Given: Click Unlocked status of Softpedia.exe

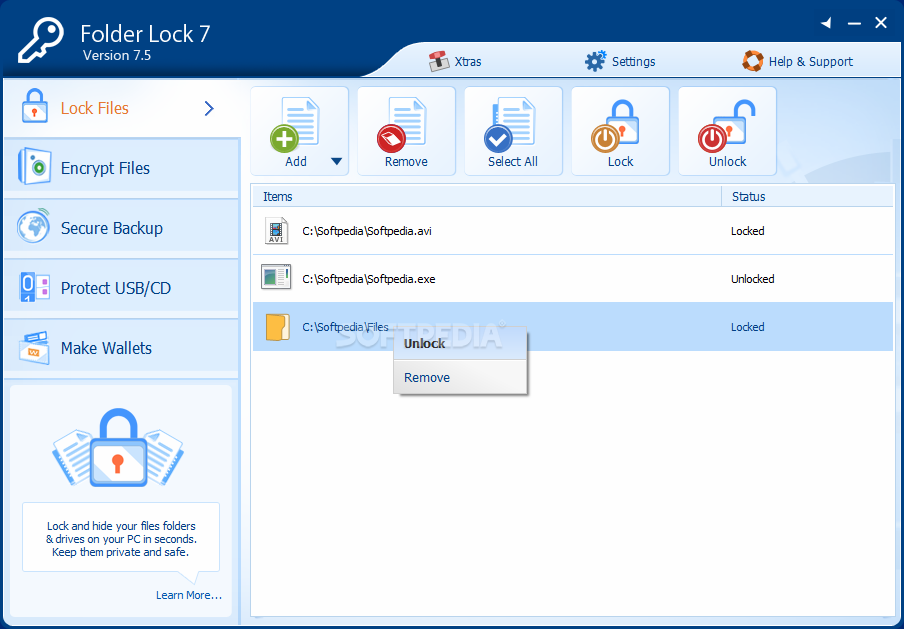Looking at the screenshot, I should point(752,279).
